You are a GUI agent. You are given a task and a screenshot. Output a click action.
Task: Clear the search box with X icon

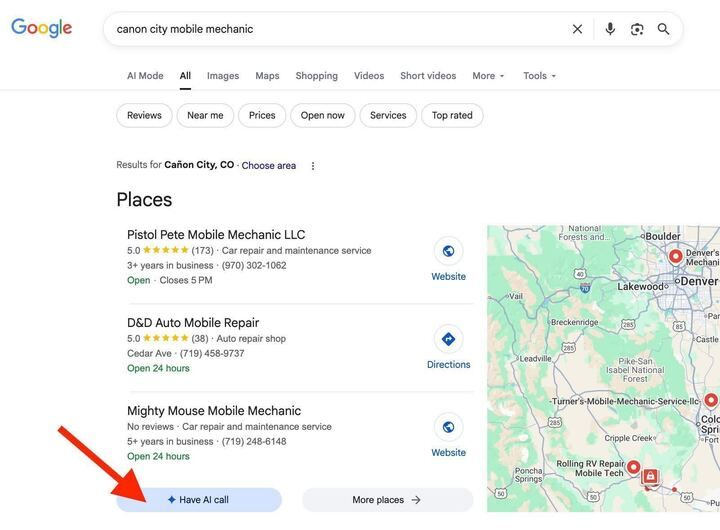(x=577, y=29)
